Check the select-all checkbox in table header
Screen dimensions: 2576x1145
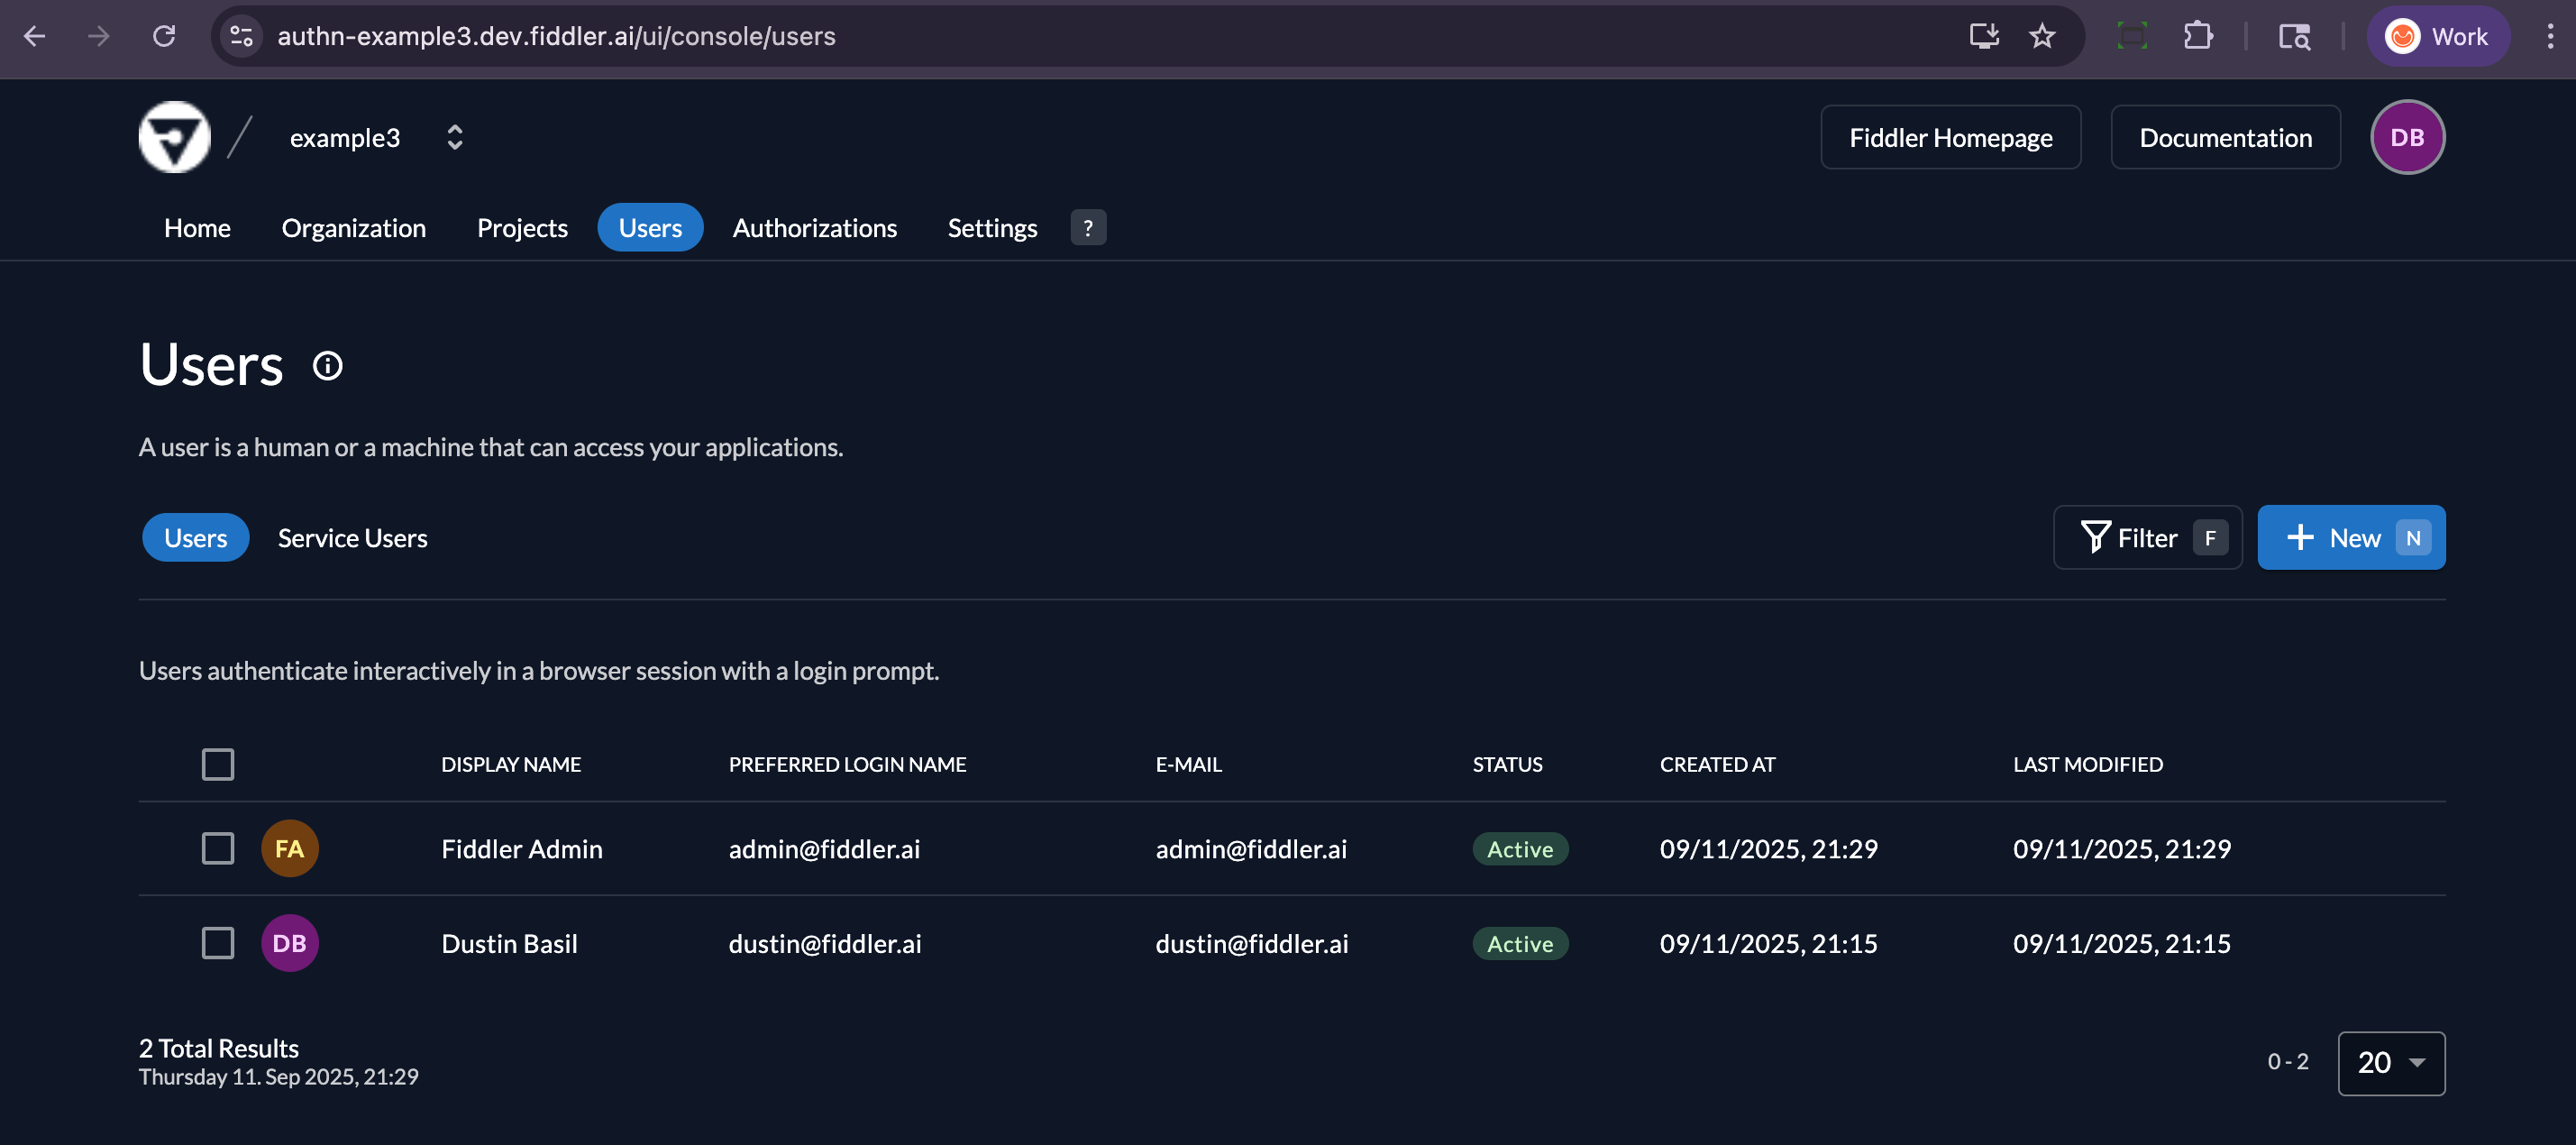click(x=217, y=764)
